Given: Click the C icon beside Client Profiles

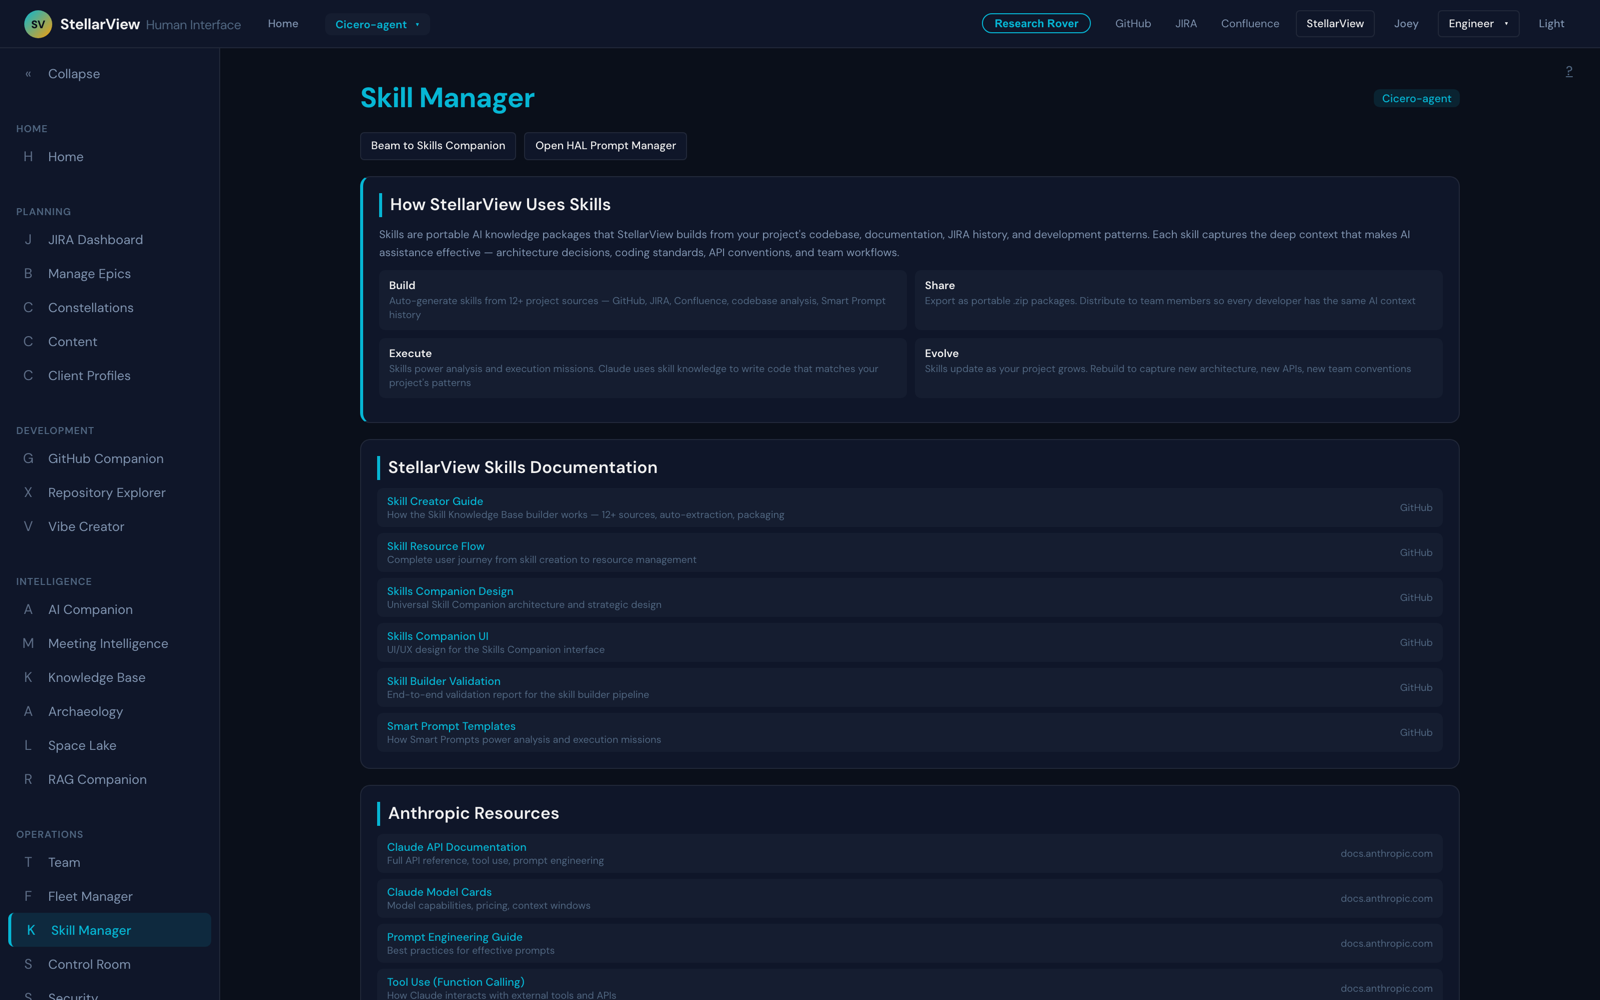Looking at the screenshot, I should coord(28,376).
